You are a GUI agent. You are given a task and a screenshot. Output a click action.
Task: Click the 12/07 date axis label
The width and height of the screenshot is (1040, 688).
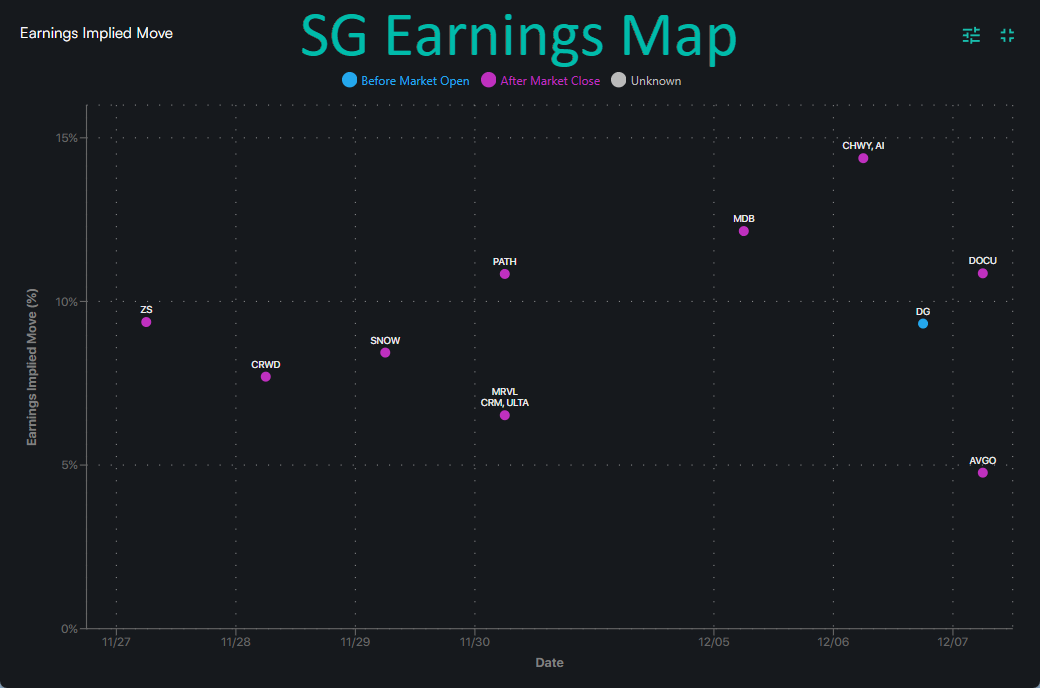(x=952, y=642)
